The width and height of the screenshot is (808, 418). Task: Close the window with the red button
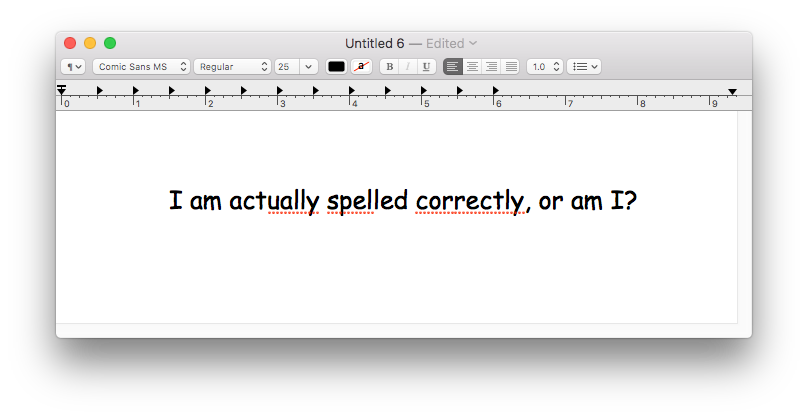click(x=70, y=43)
